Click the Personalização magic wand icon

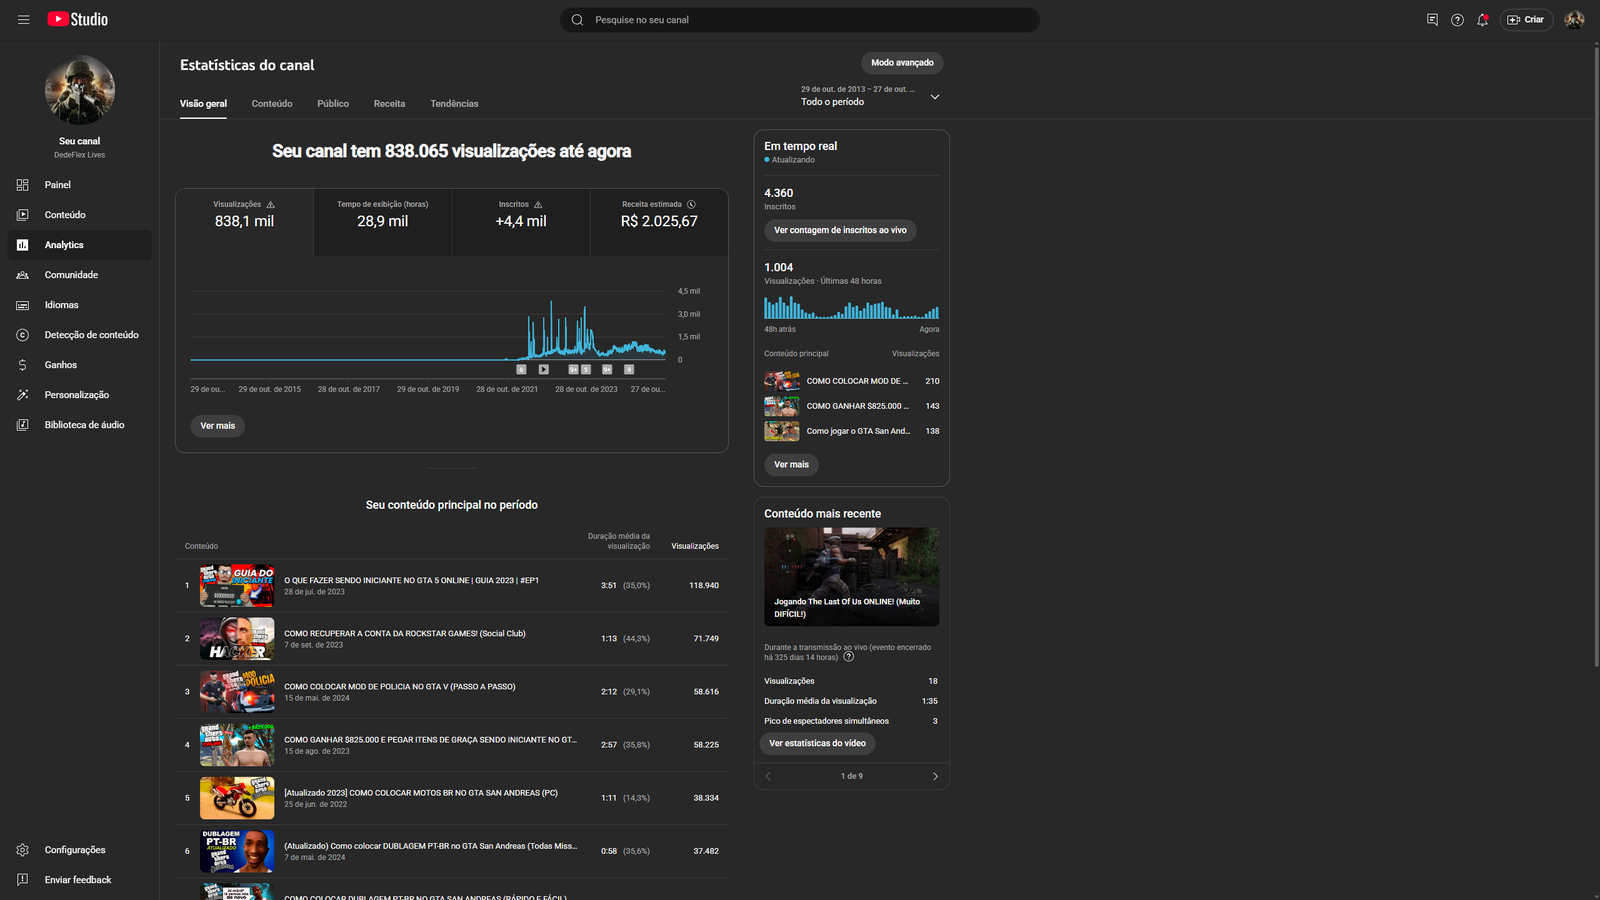23,395
